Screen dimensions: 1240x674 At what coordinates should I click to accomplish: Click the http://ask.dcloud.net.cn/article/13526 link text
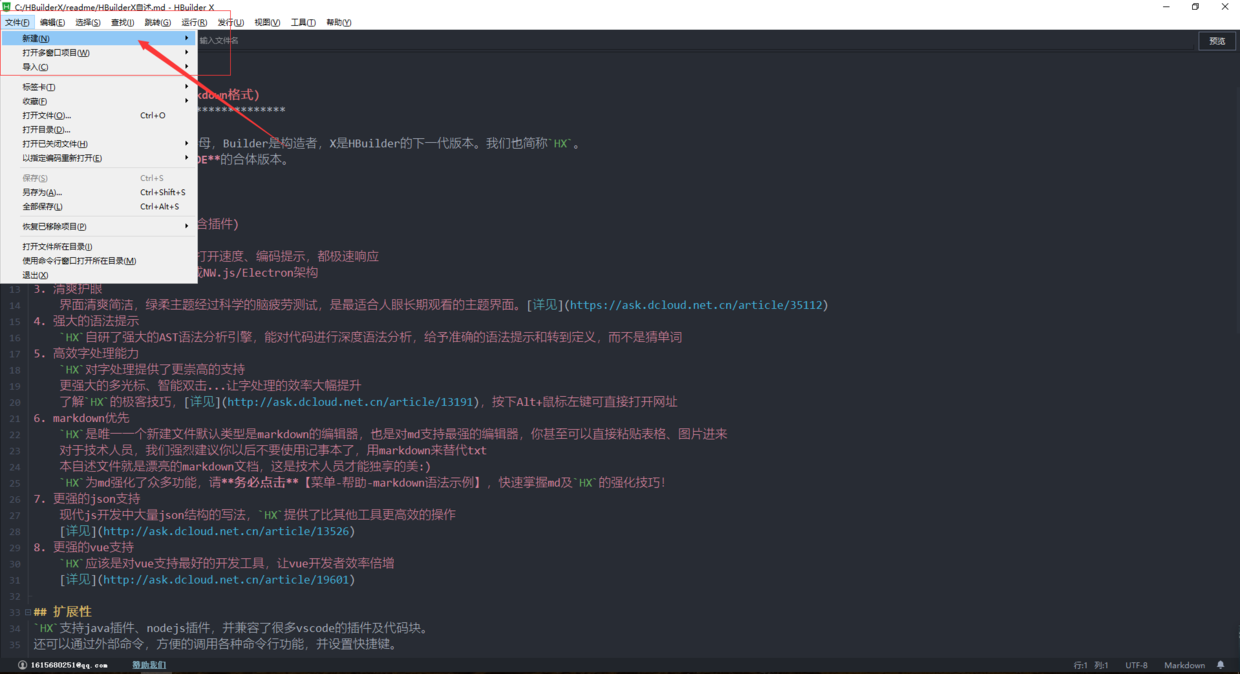(224, 531)
